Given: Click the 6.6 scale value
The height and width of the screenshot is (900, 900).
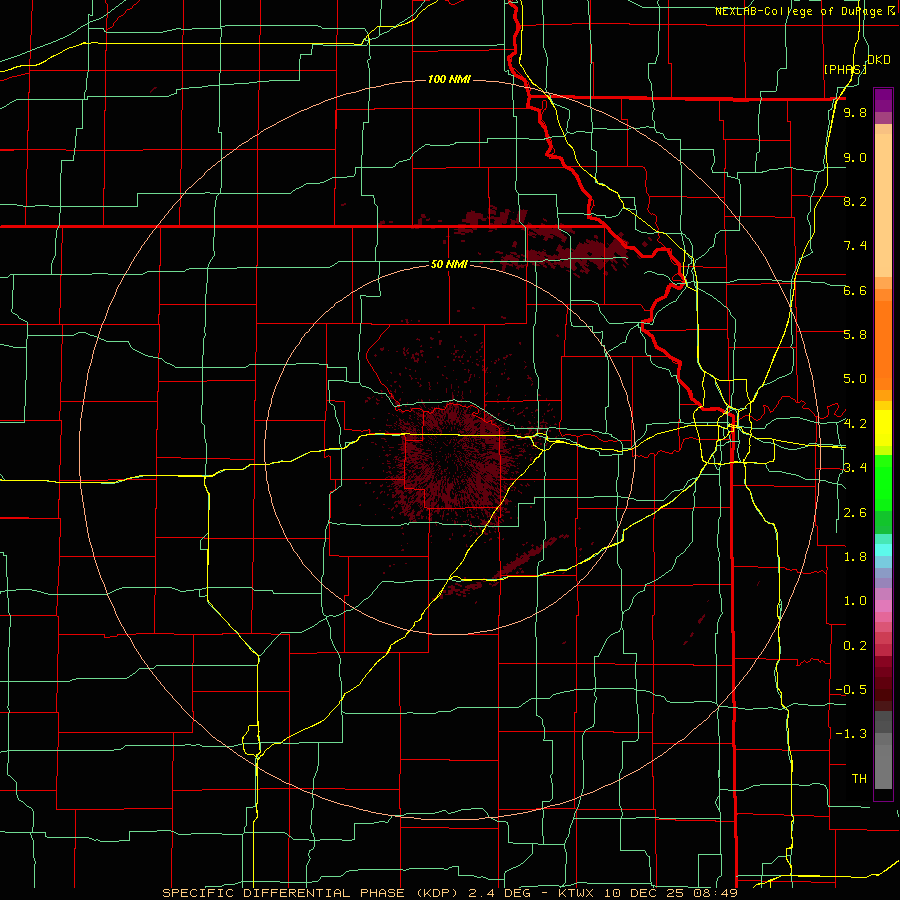Looking at the screenshot, I should coord(855,290).
